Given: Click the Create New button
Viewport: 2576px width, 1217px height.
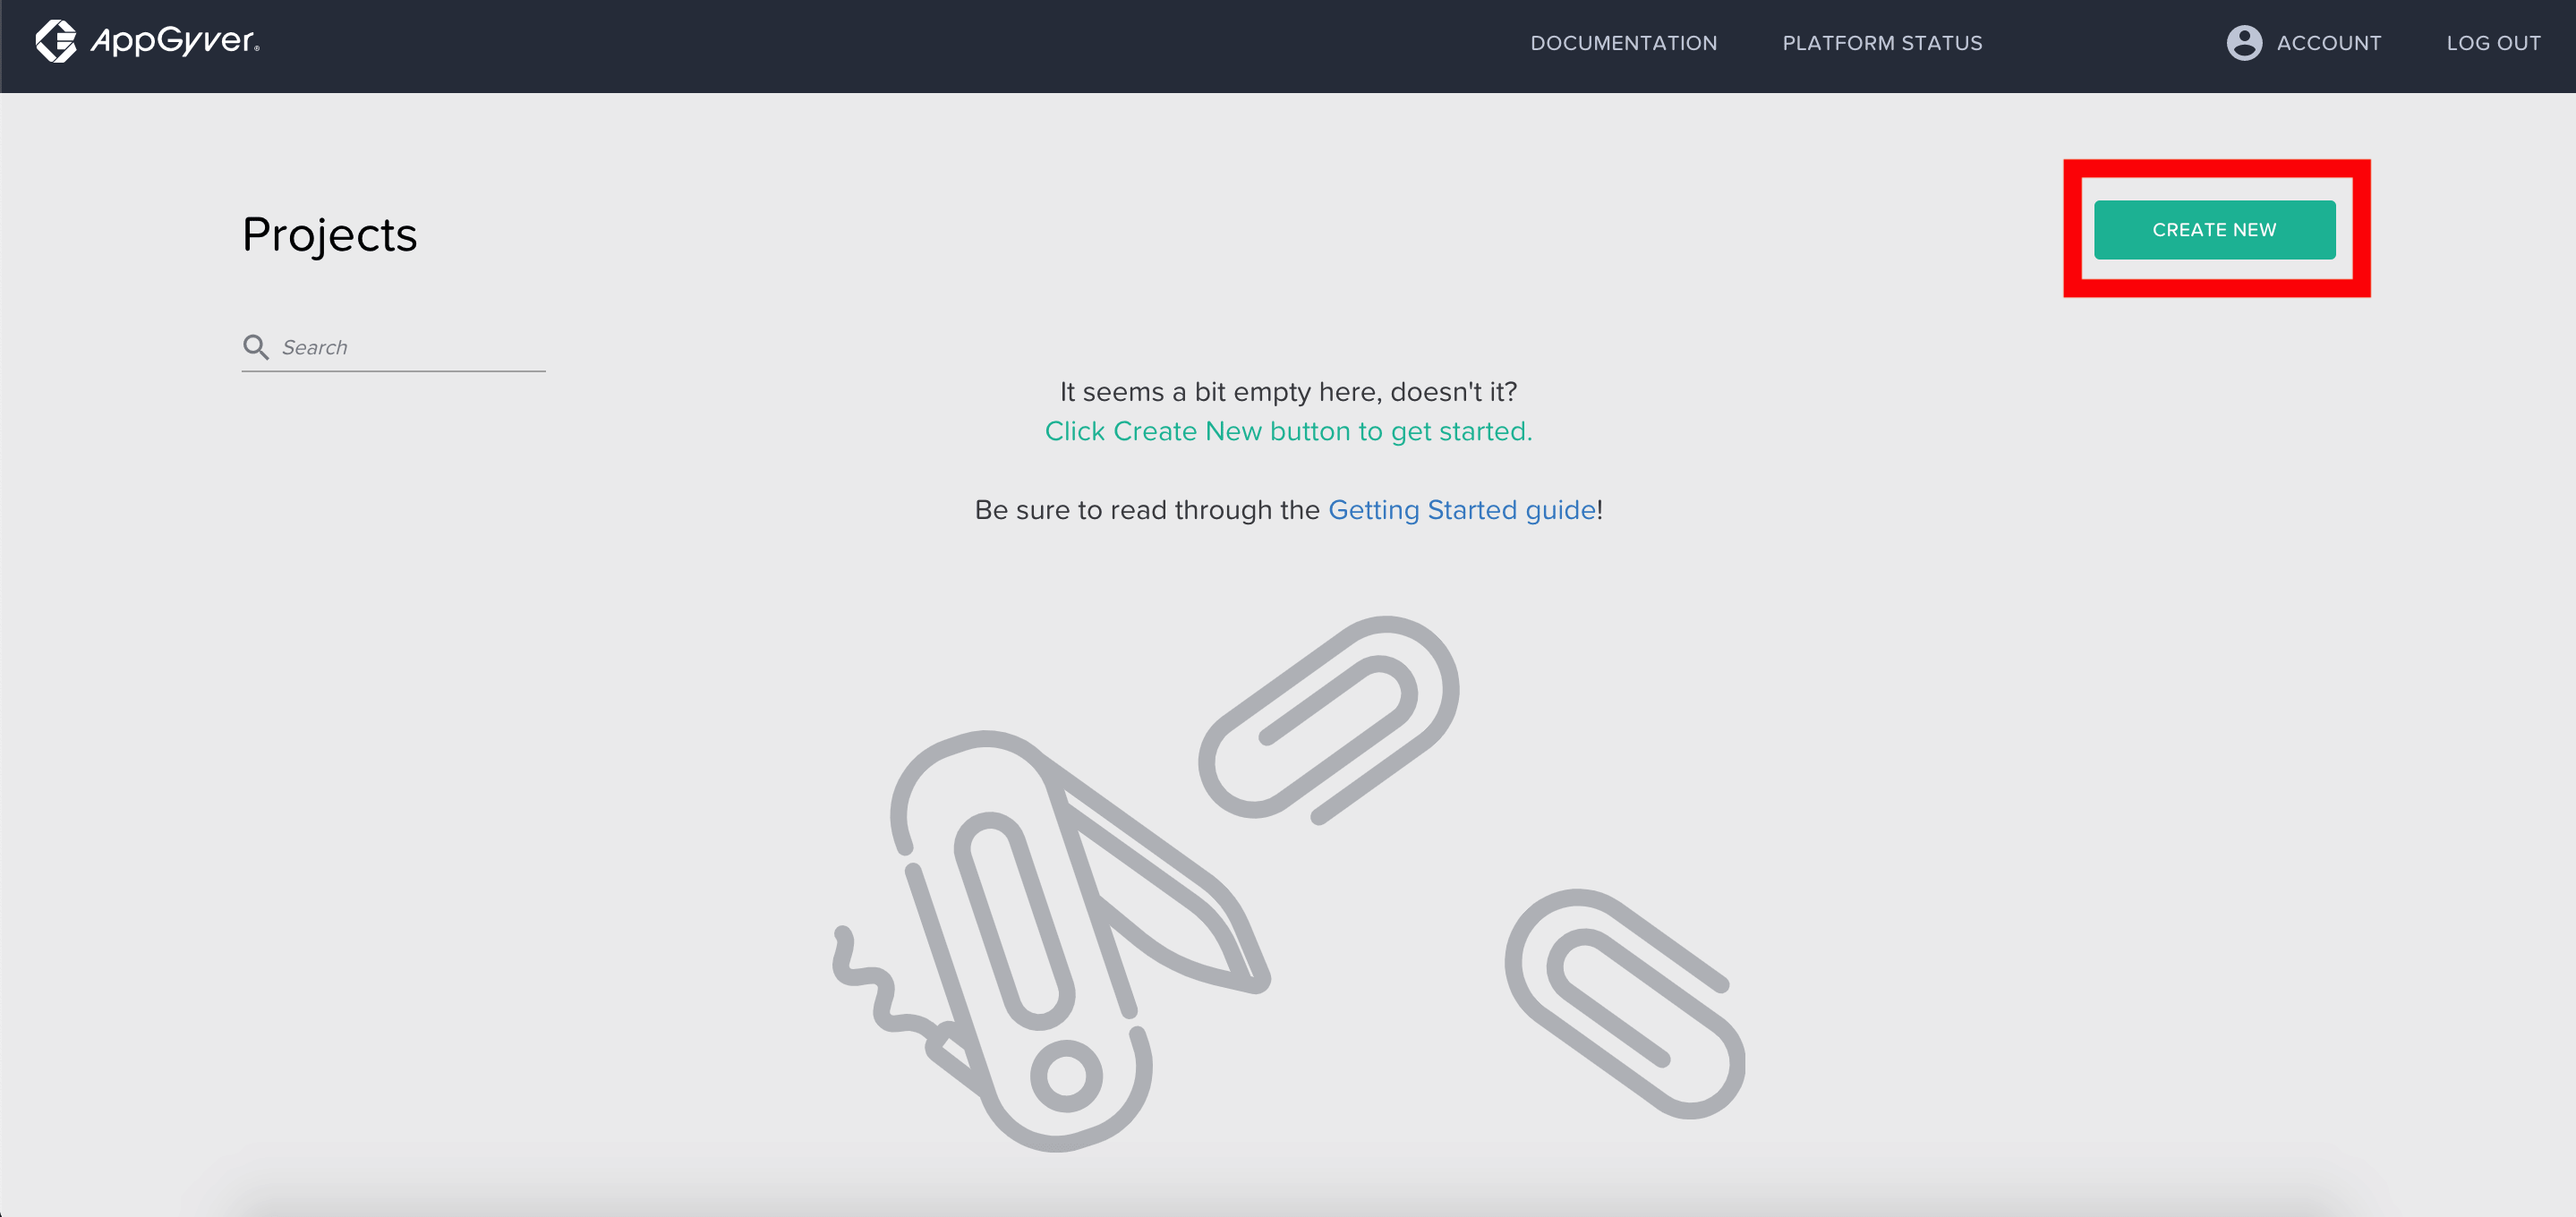Looking at the screenshot, I should pyautogui.click(x=2214, y=230).
